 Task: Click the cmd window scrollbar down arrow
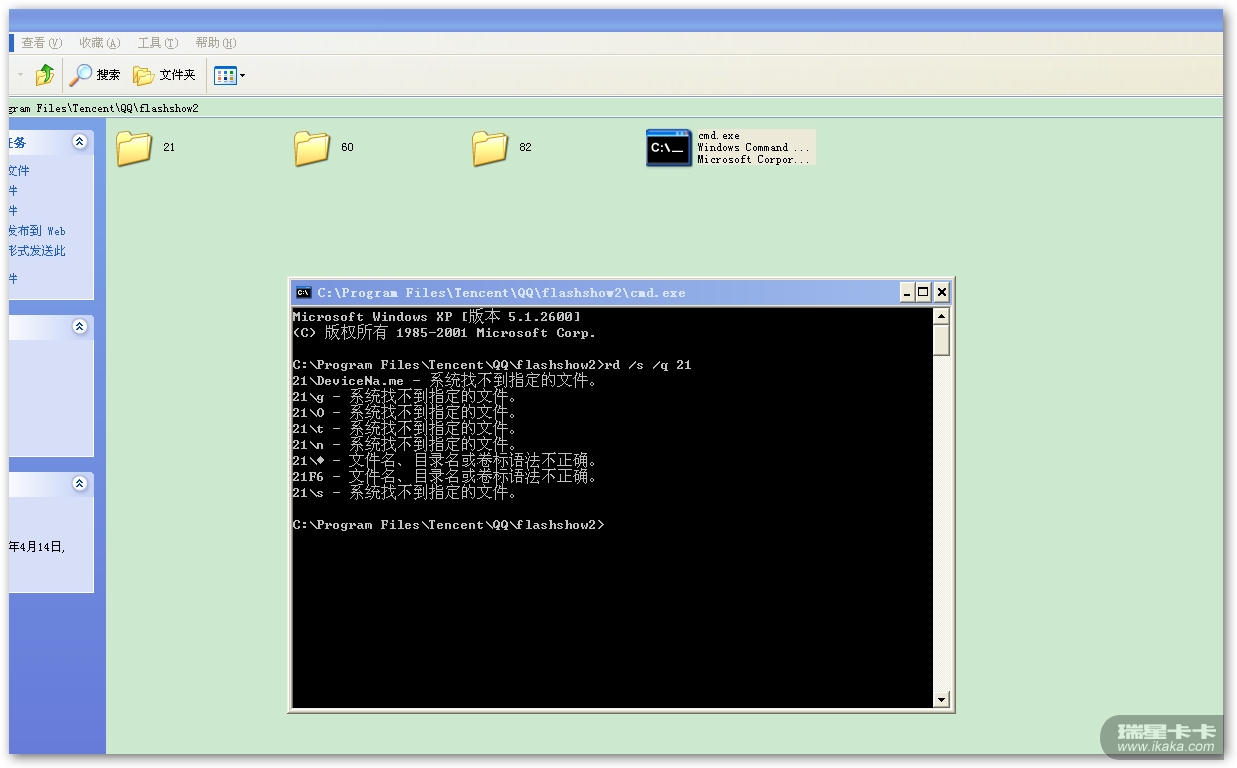tap(941, 699)
